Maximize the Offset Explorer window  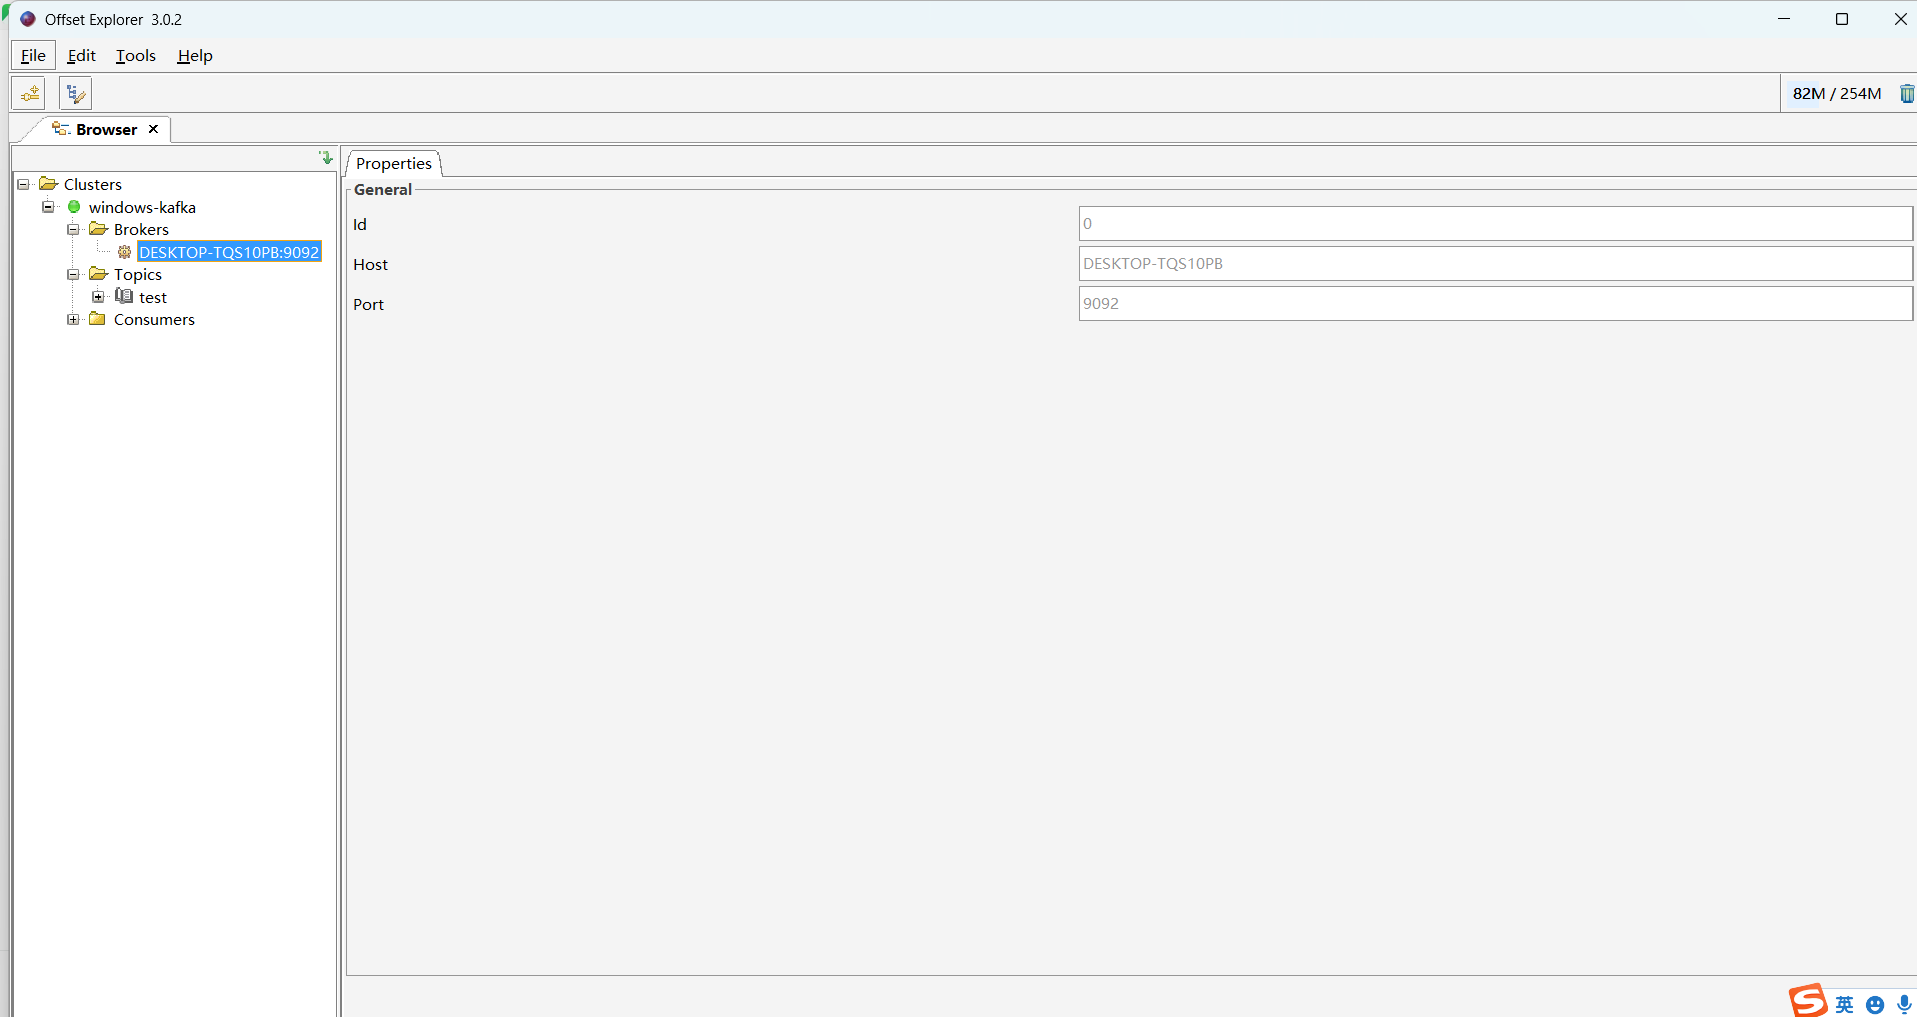1842,19
